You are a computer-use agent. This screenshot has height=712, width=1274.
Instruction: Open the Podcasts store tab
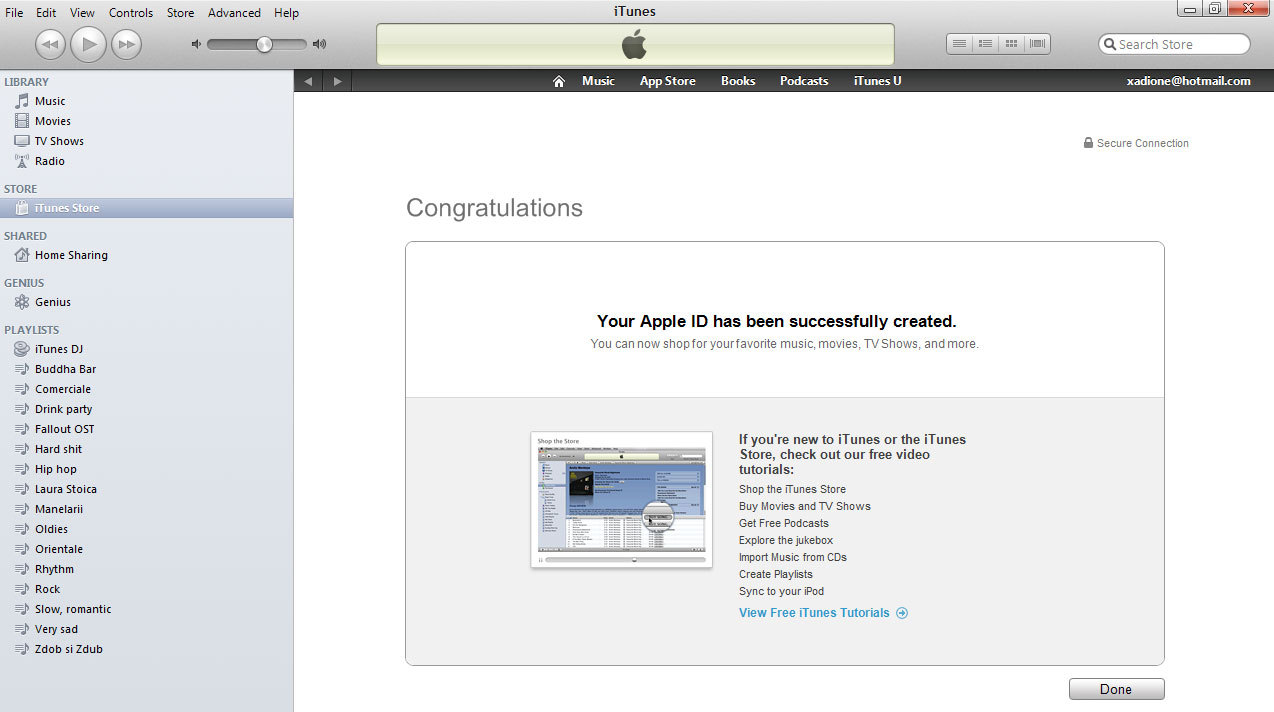(x=804, y=81)
